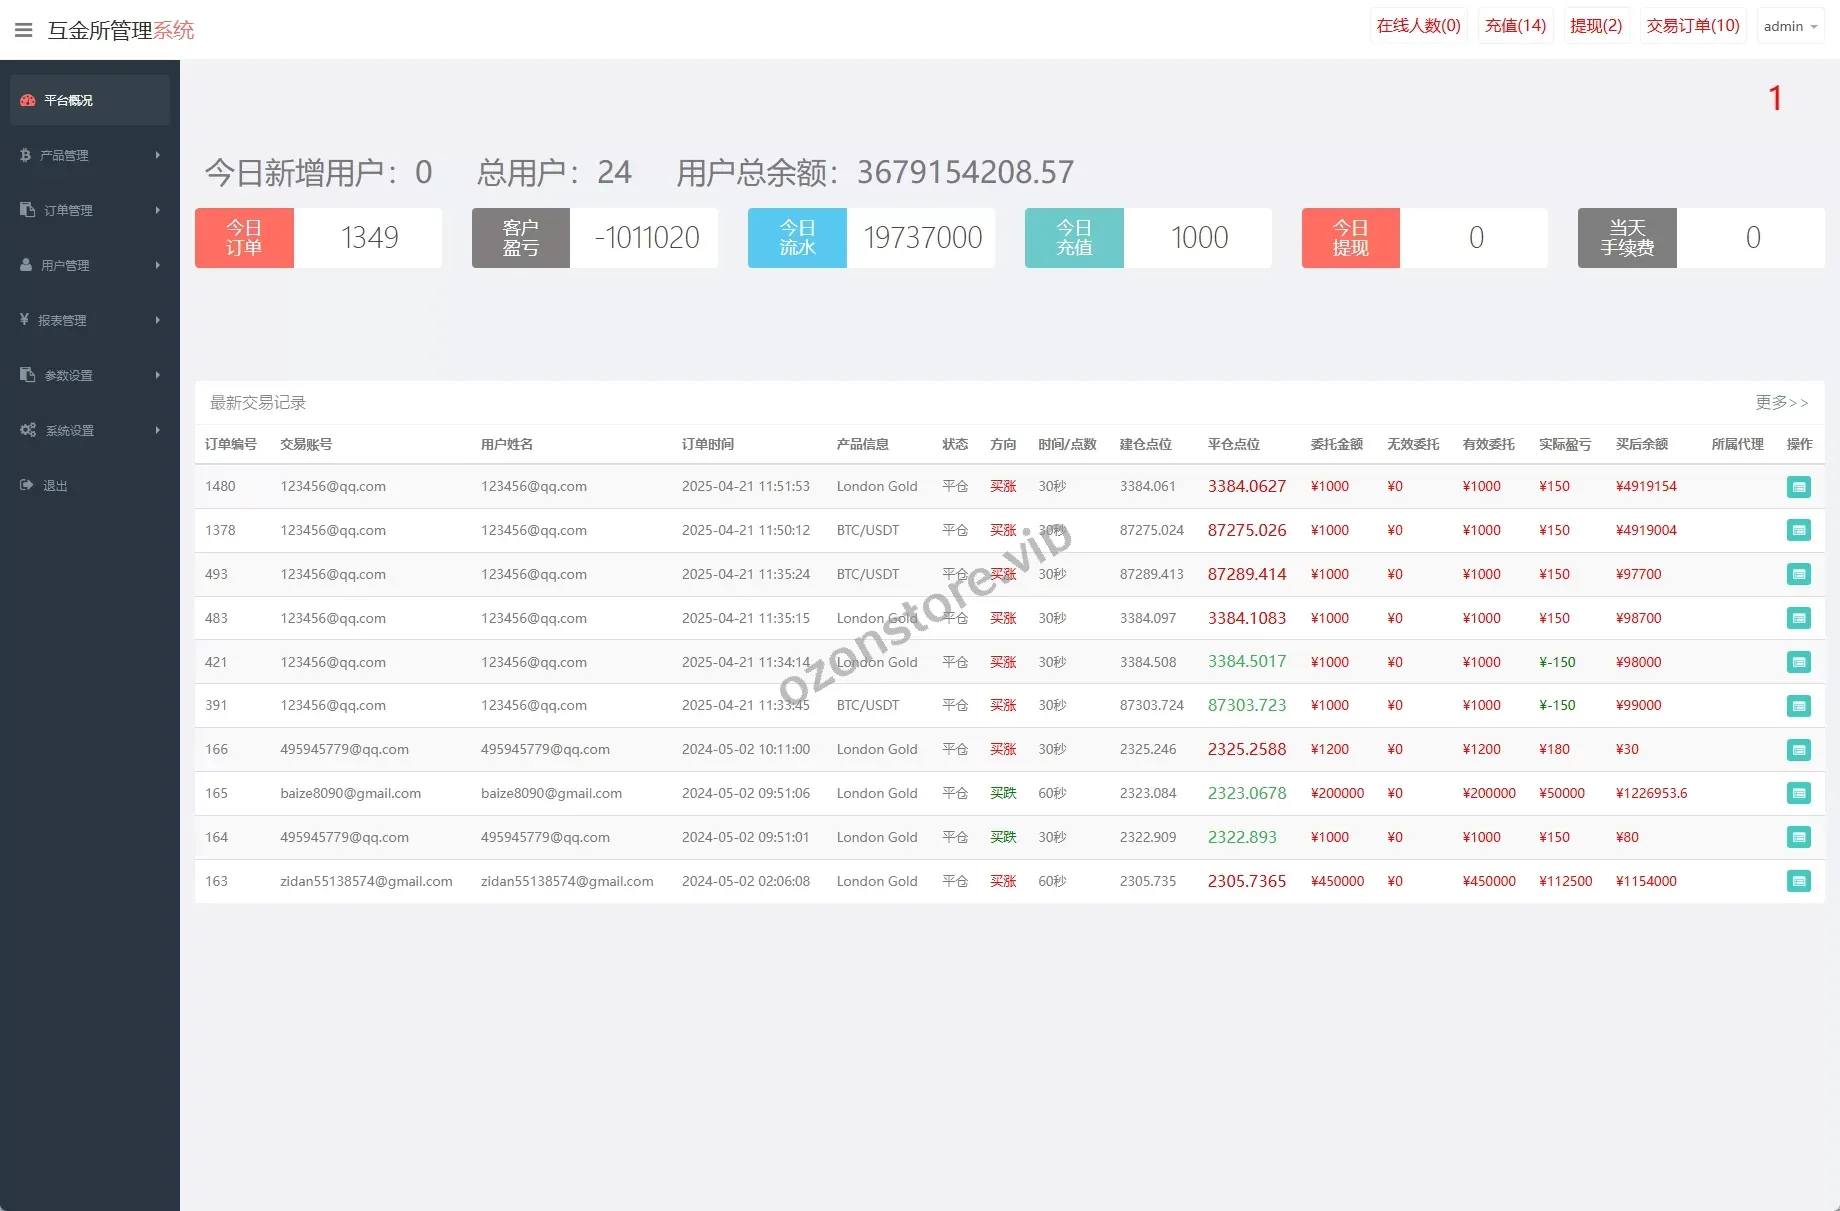Expand the 用户管理 sidebar menu
This screenshot has width=1840, height=1211.
pos(89,265)
